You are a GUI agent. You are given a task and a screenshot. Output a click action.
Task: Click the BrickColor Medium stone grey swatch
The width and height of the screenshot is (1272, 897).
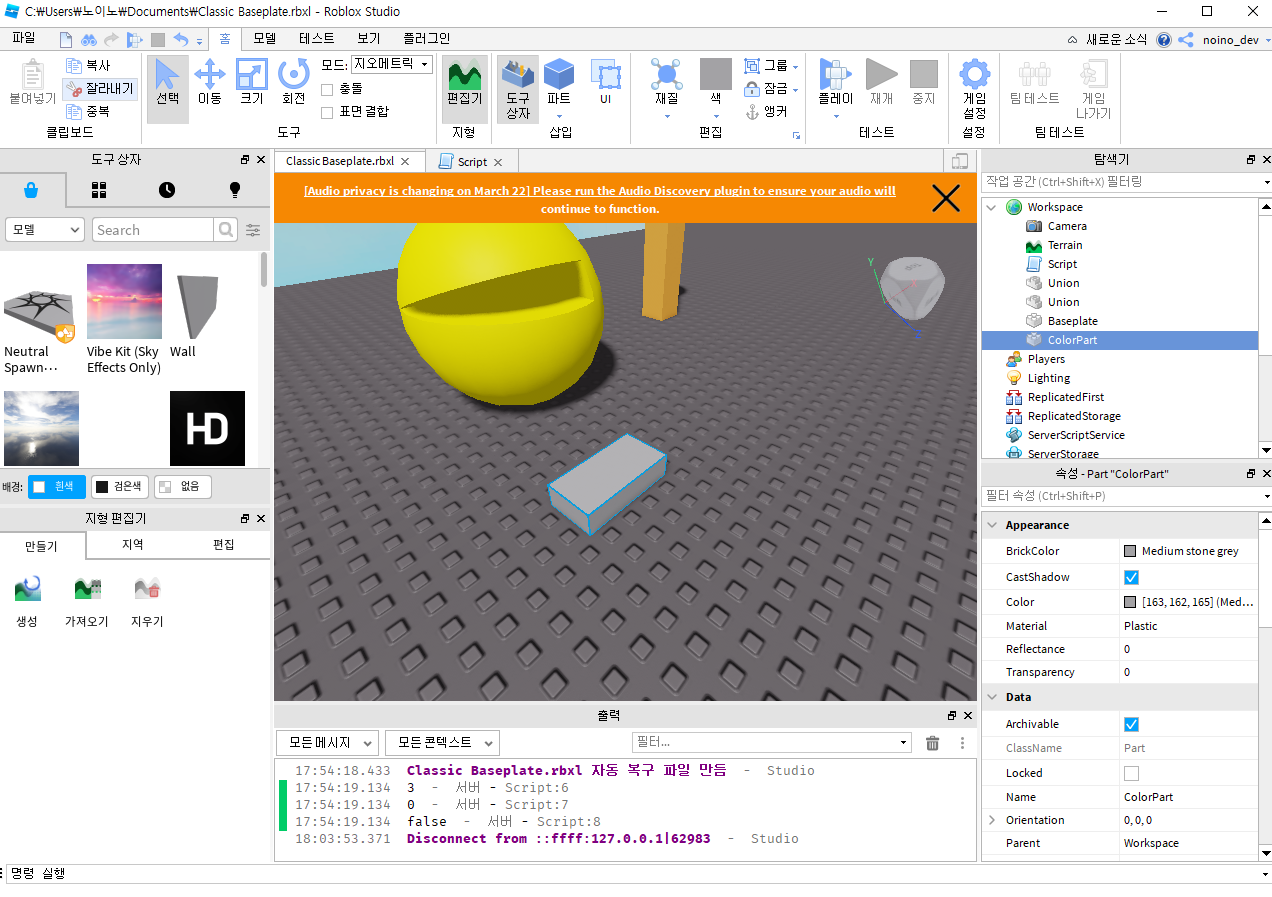click(x=1130, y=551)
